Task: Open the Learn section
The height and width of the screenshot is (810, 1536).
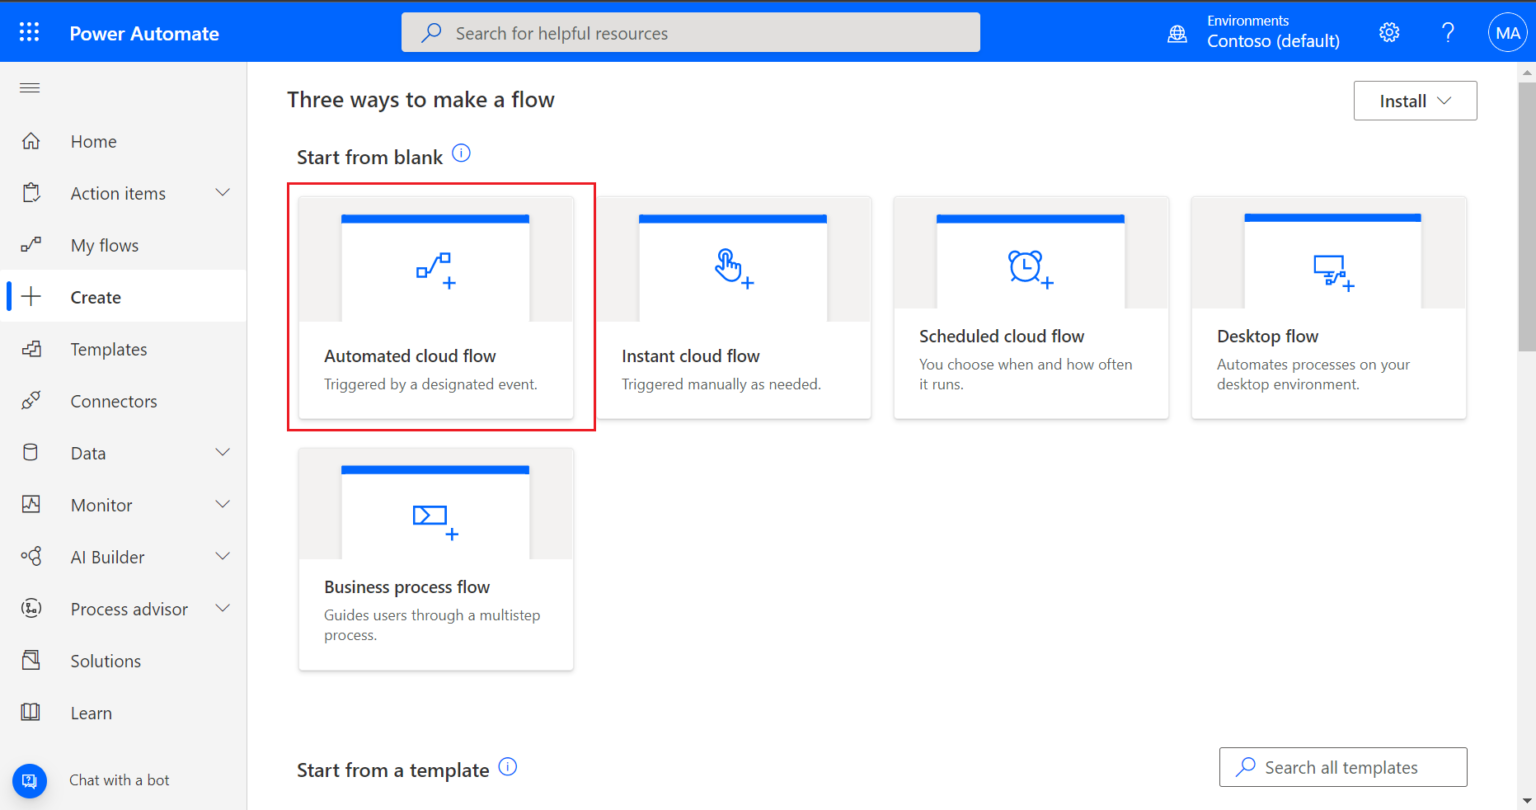Action: (91, 712)
